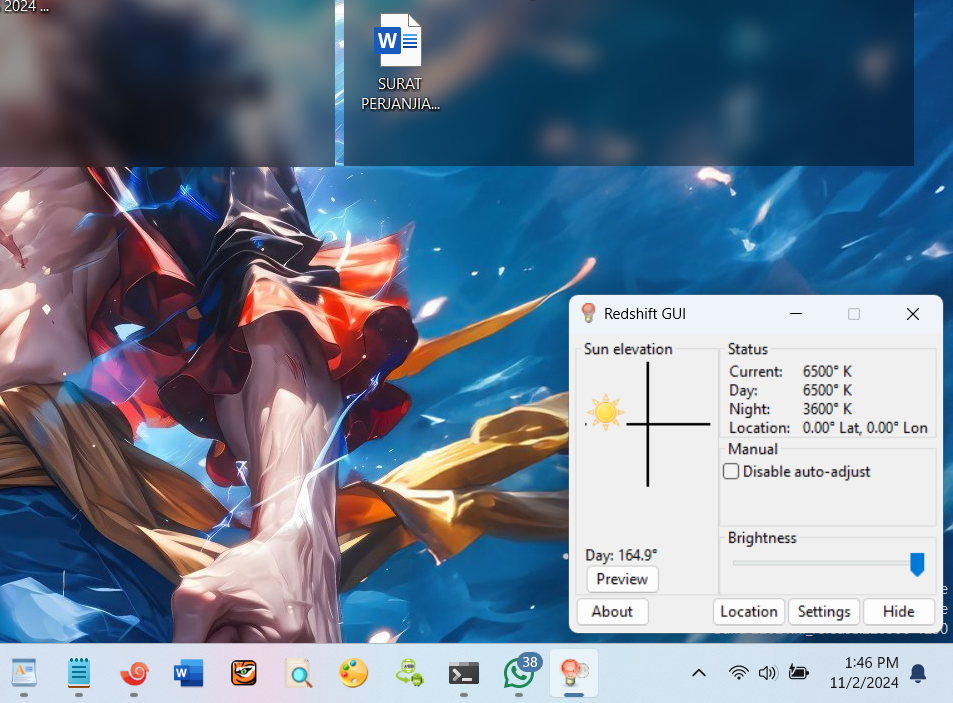The height and width of the screenshot is (703, 953).
Task: Click the sun icon in Sun elevation
Action: tap(605, 413)
